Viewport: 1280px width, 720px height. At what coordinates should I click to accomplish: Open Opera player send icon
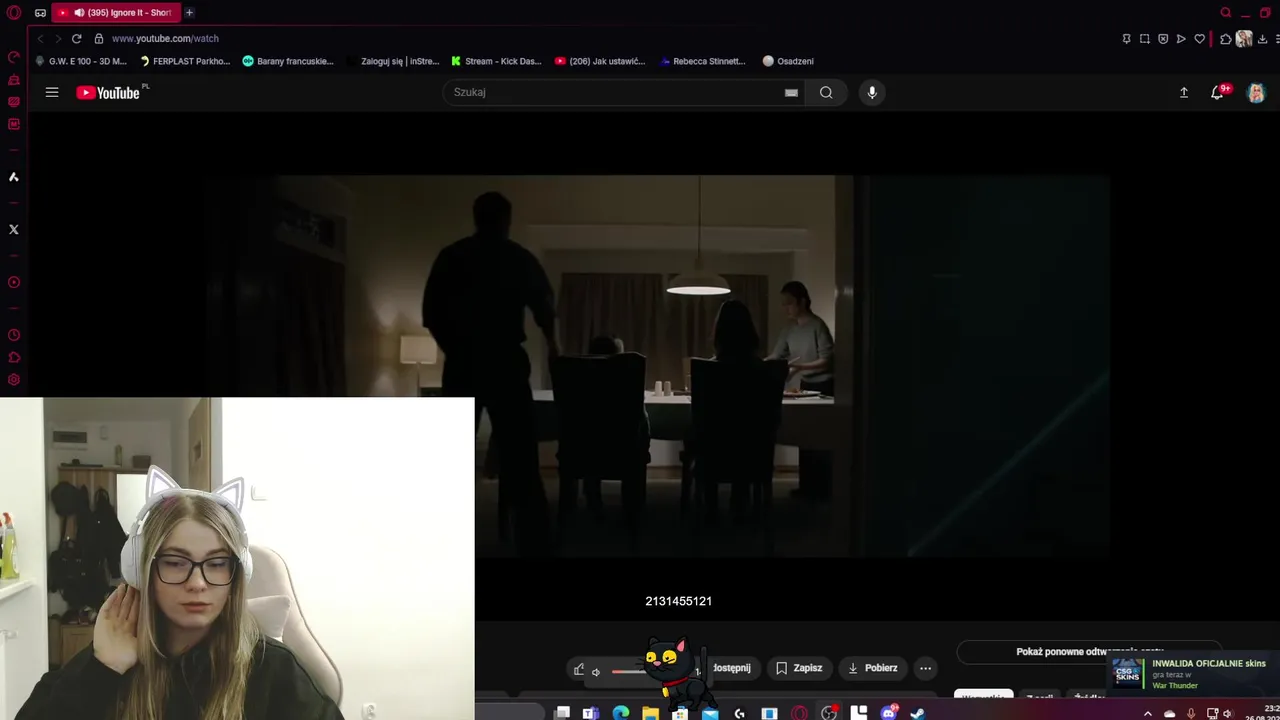[1181, 39]
